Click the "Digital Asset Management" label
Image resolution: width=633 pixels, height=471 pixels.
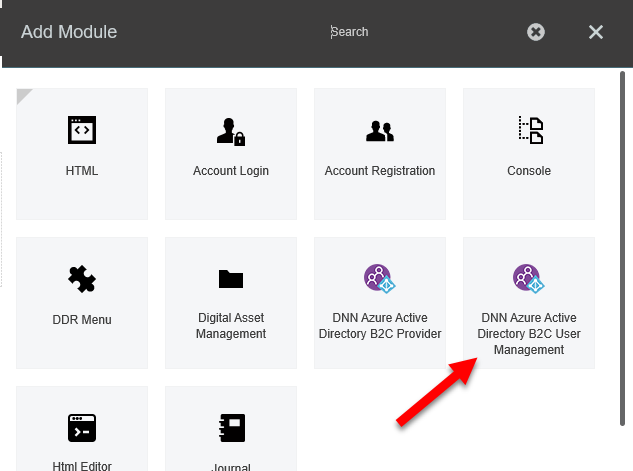[x=231, y=326]
